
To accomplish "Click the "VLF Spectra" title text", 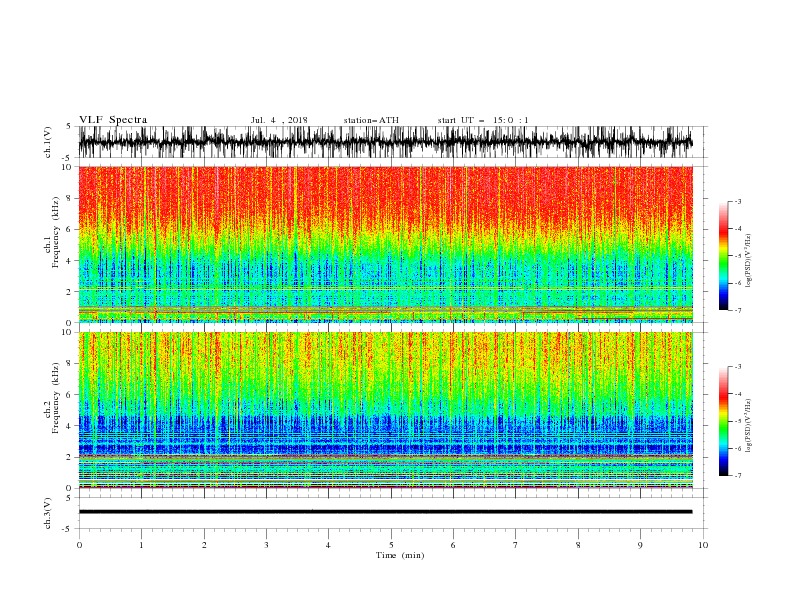I will 113,120.
